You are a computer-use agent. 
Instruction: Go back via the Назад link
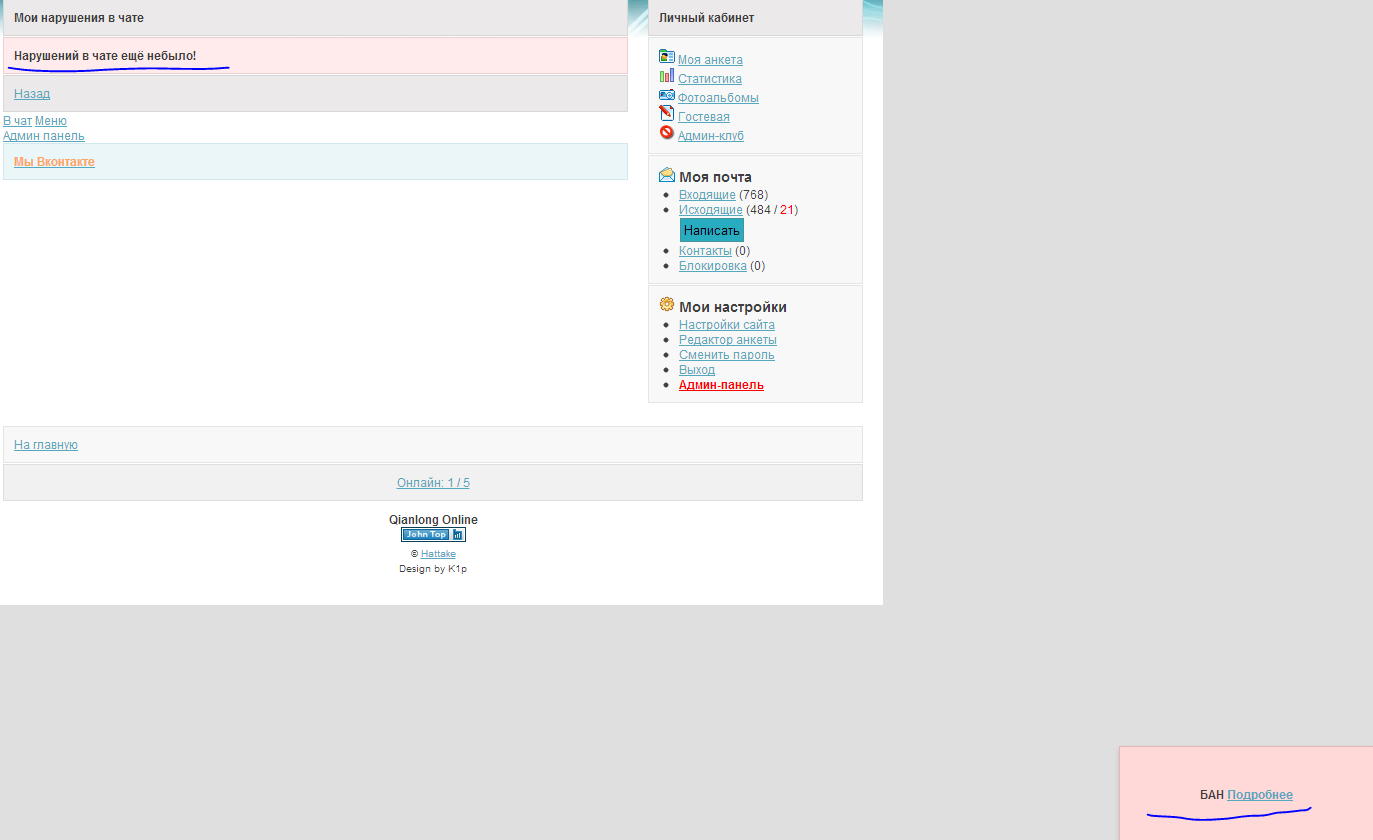click(x=32, y=94)
